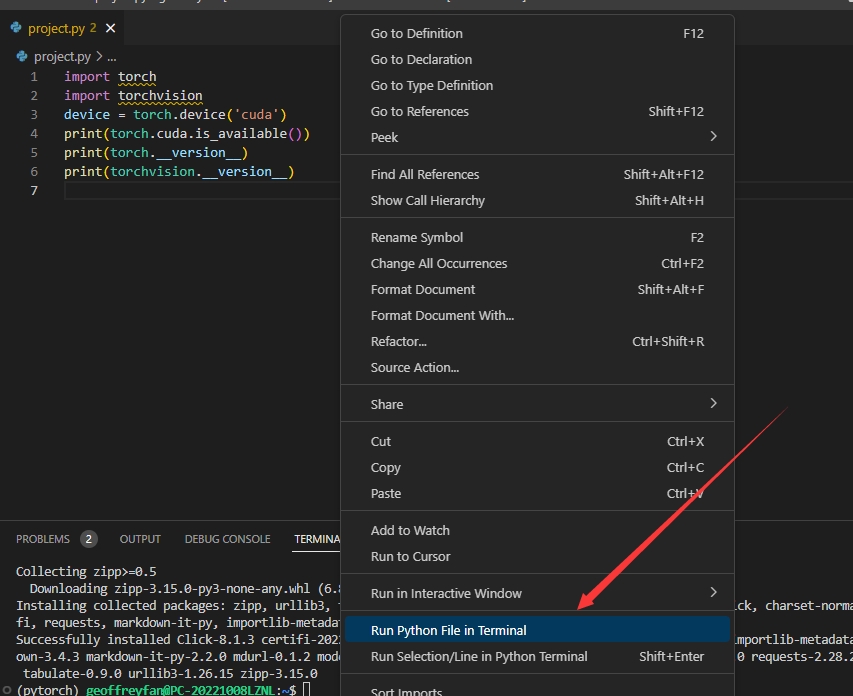Click line number 7 in the editor gutter
The image size is (853, 696).
tap(34, 190)
